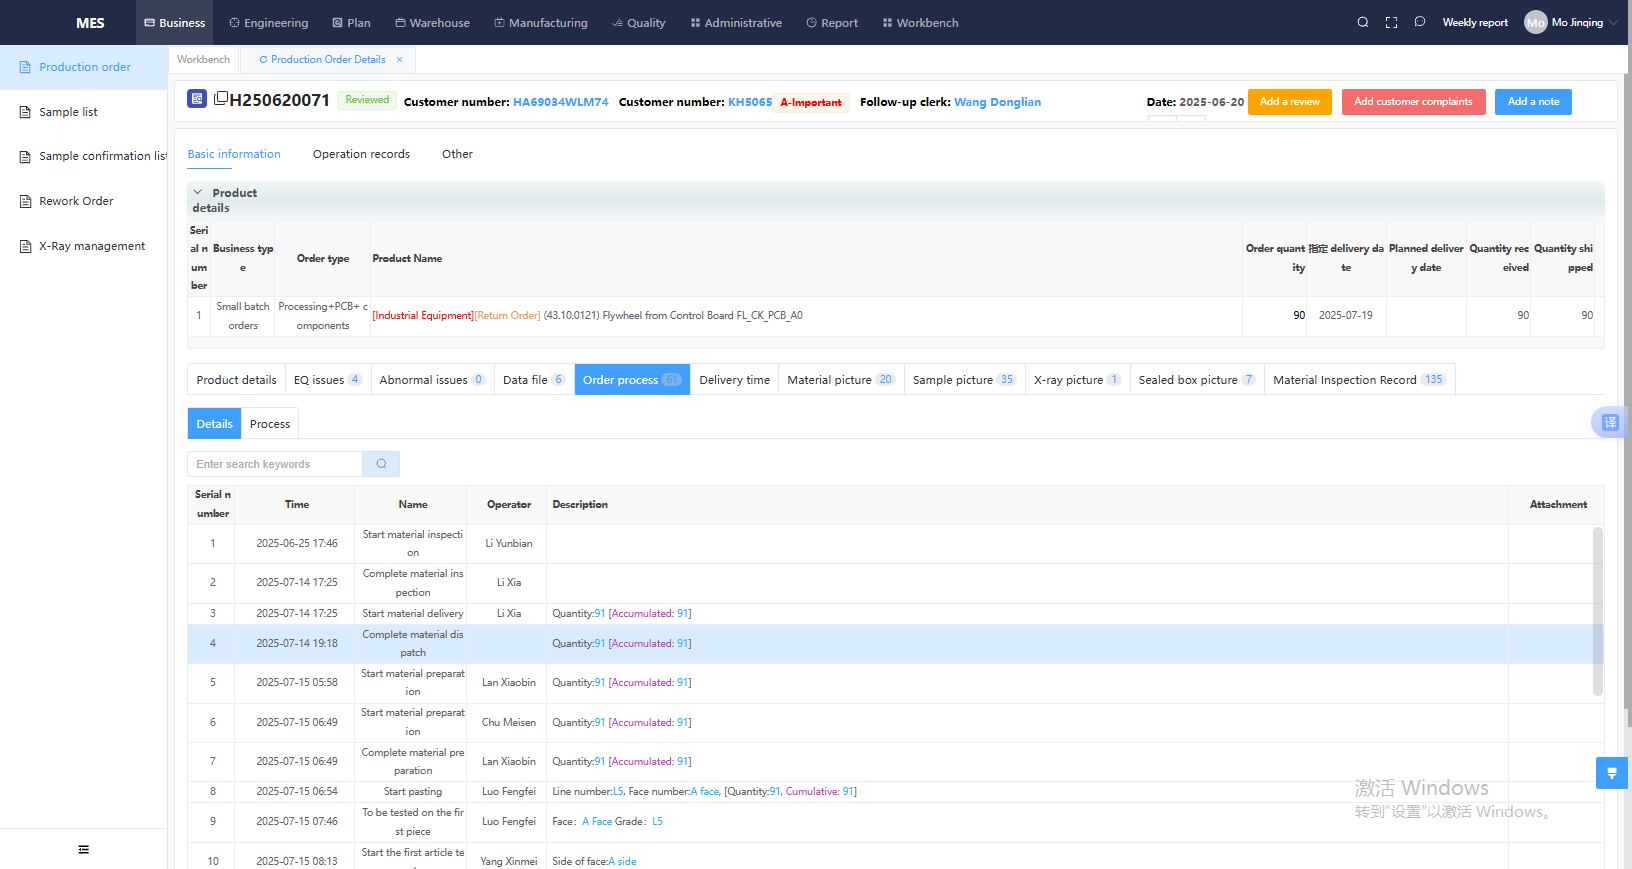
Task: Switch to the Process sub-tab
Action: pos(270,424)
